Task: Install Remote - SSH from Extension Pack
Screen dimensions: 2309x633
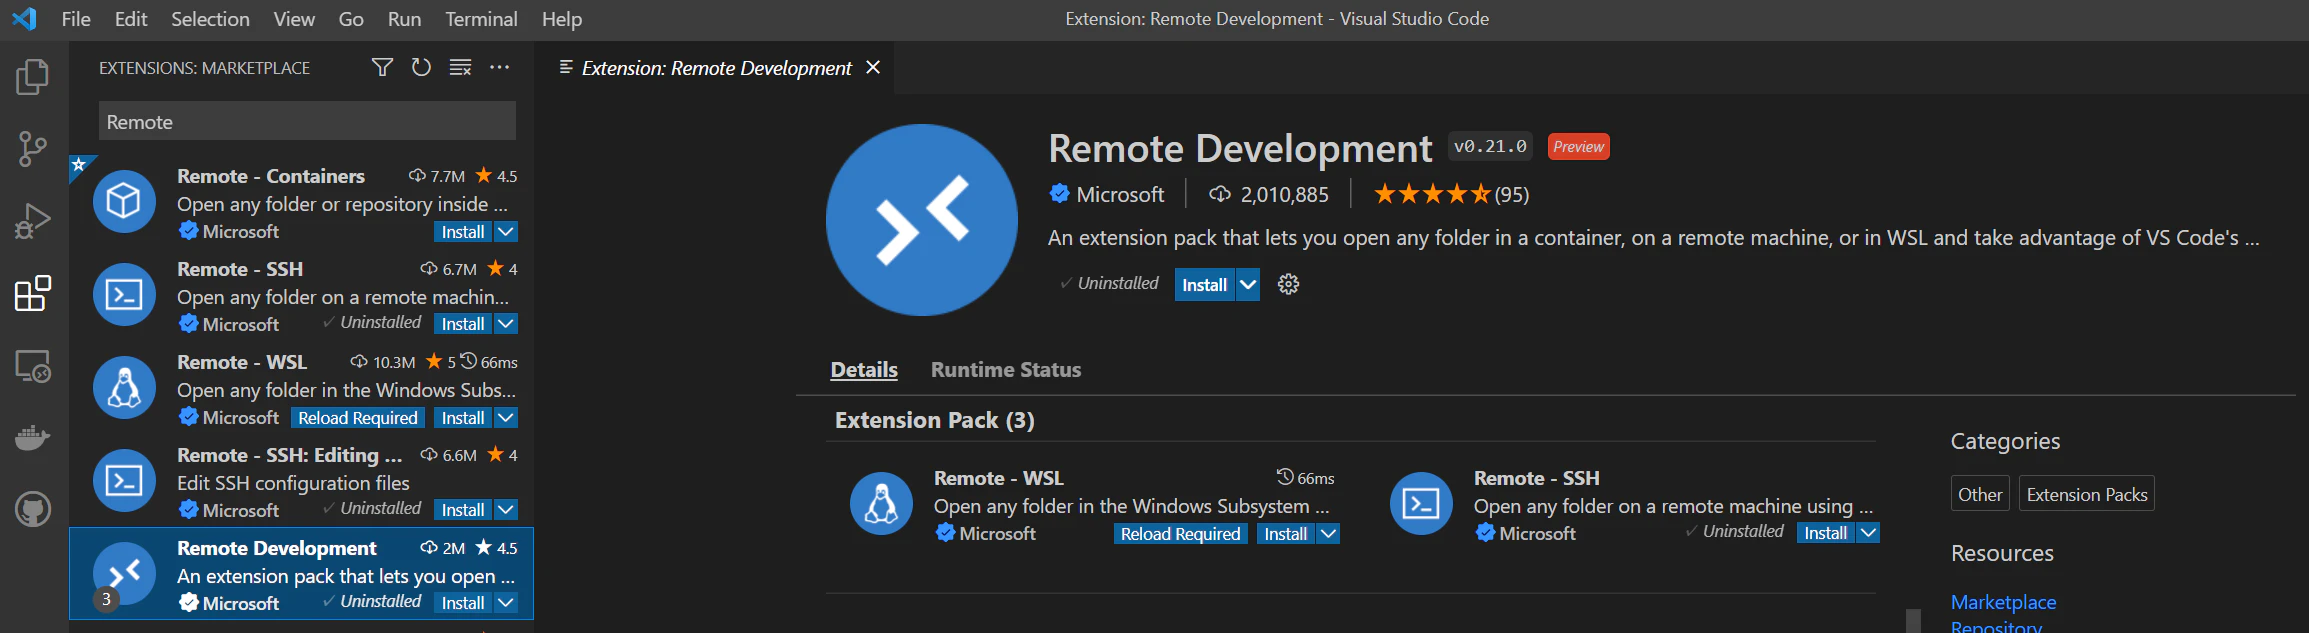Action: coord(1826,533)
